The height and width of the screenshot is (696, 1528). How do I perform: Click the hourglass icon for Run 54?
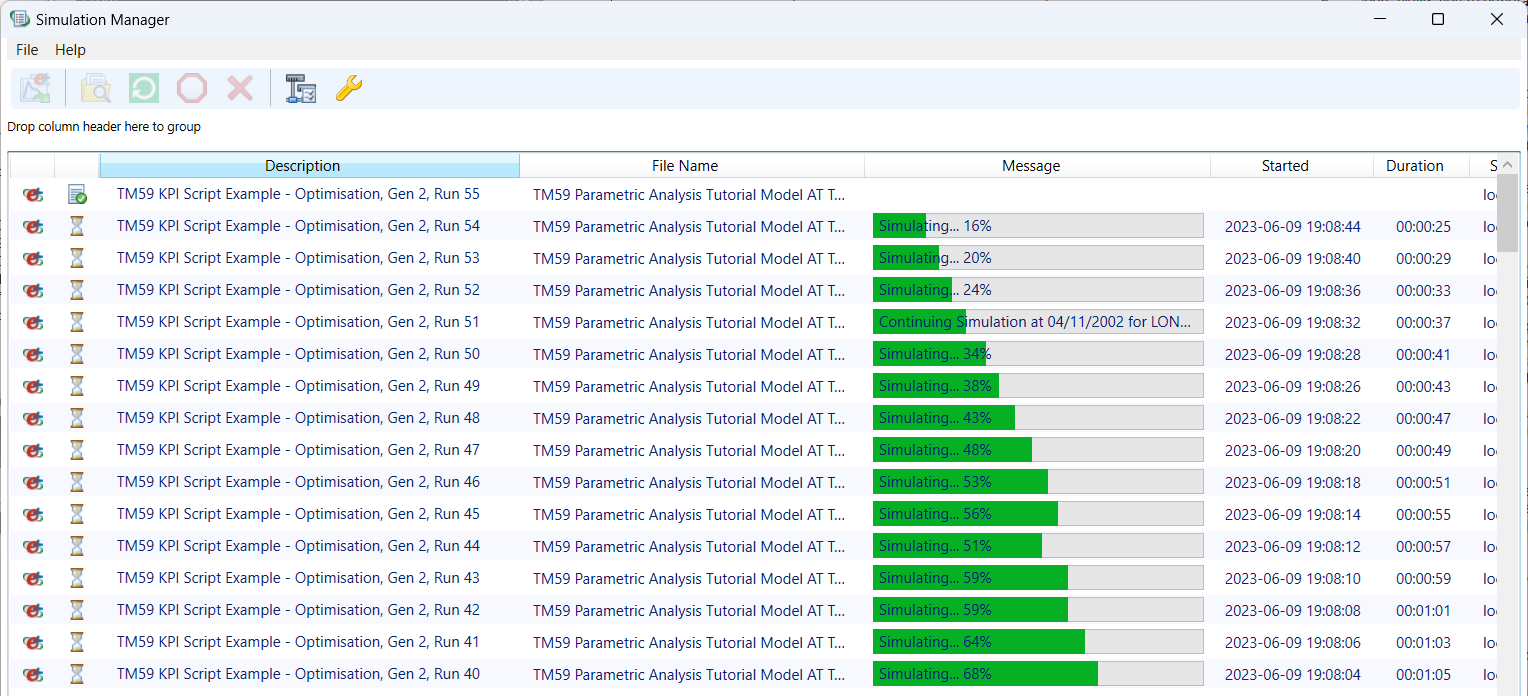(x=77, y=226)
